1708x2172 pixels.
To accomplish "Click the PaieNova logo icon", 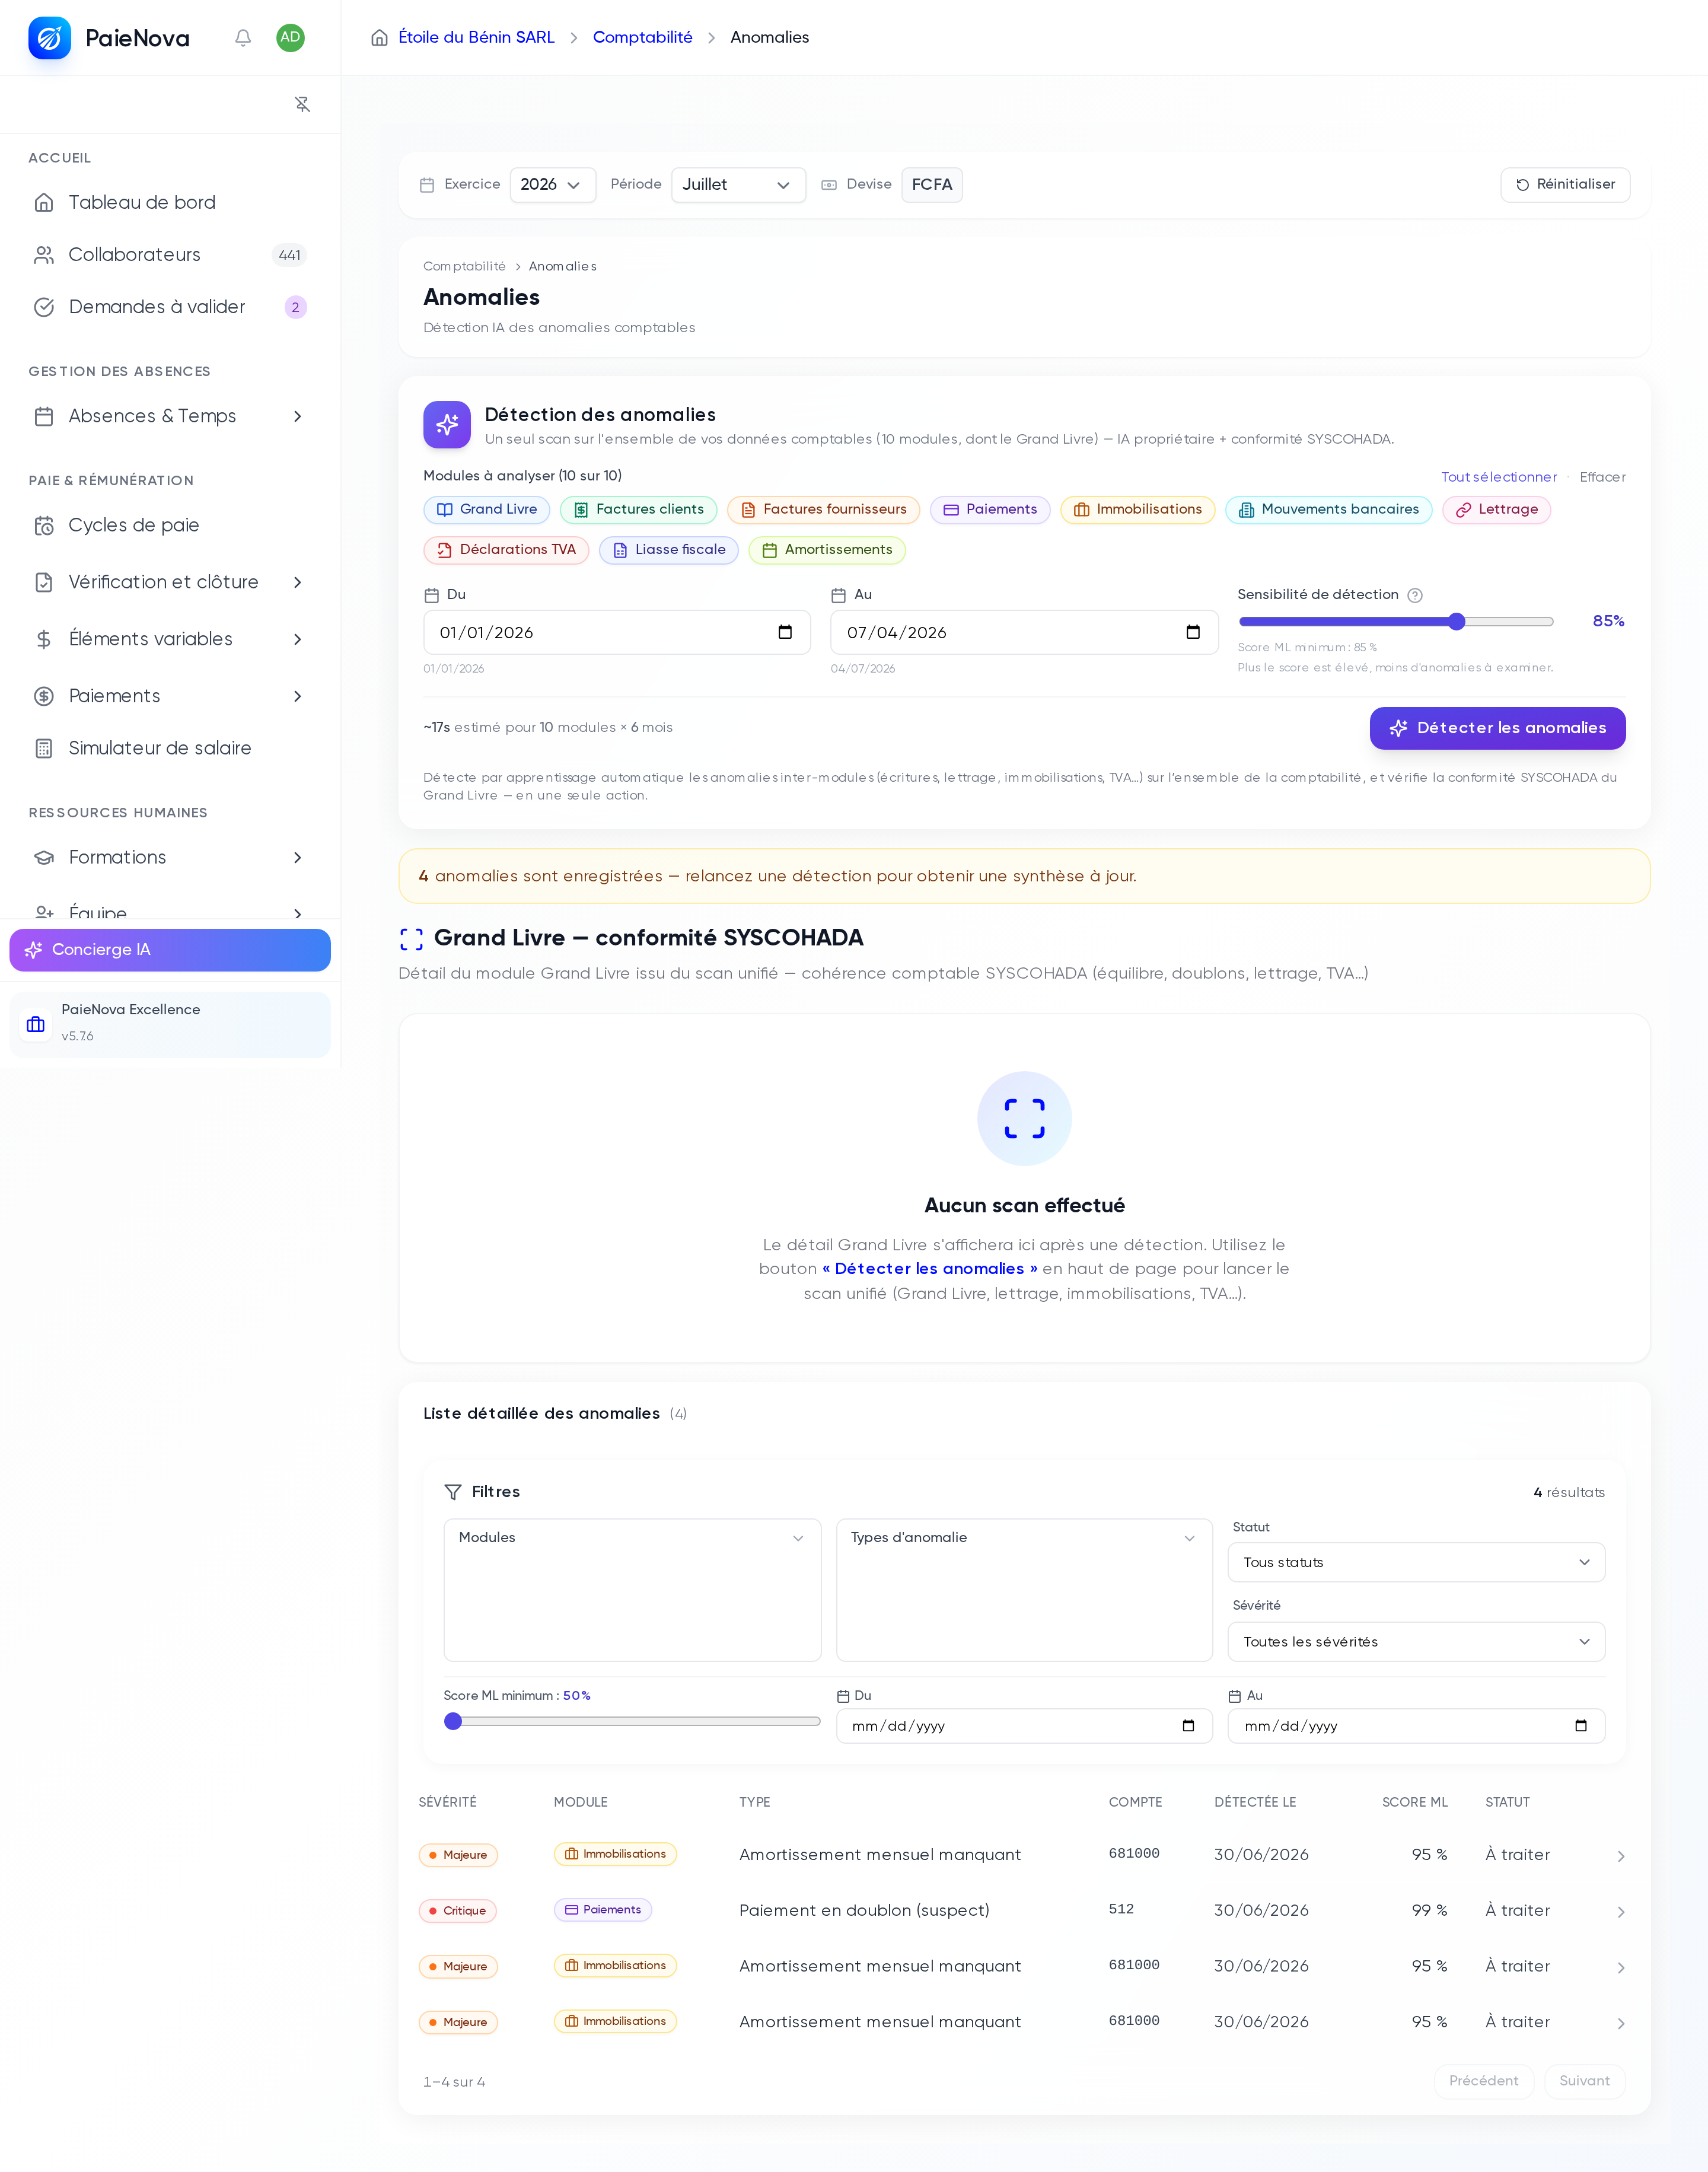I will click(x=50, y=38).
